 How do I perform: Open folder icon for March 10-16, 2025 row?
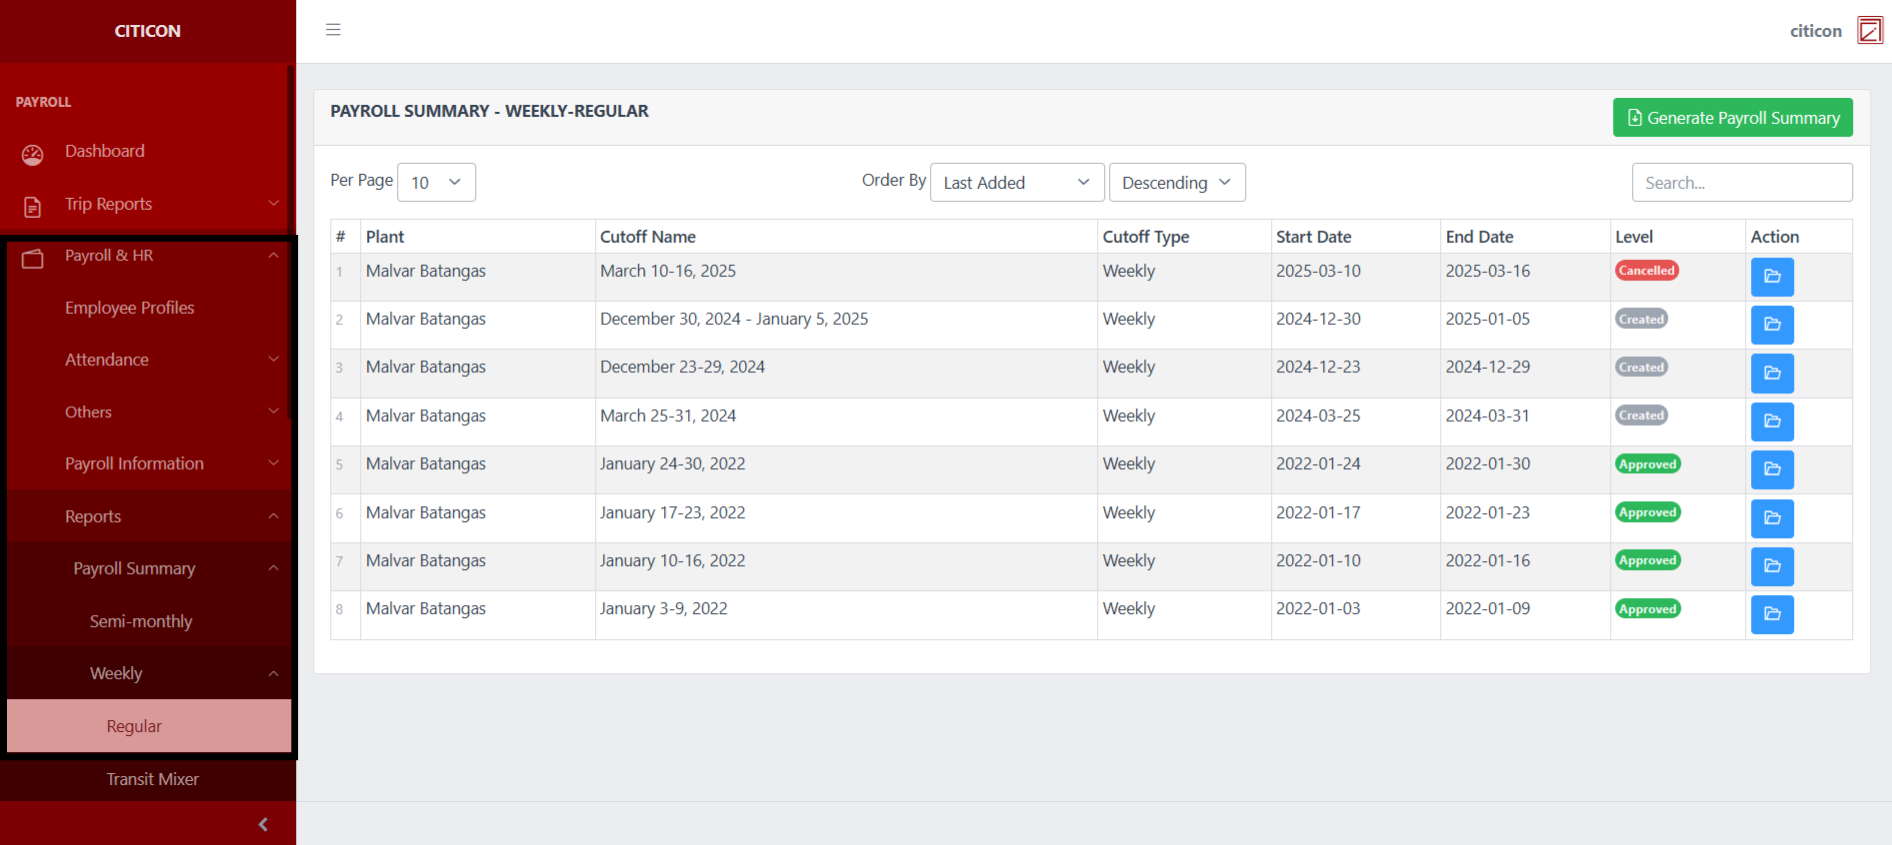1771,277
